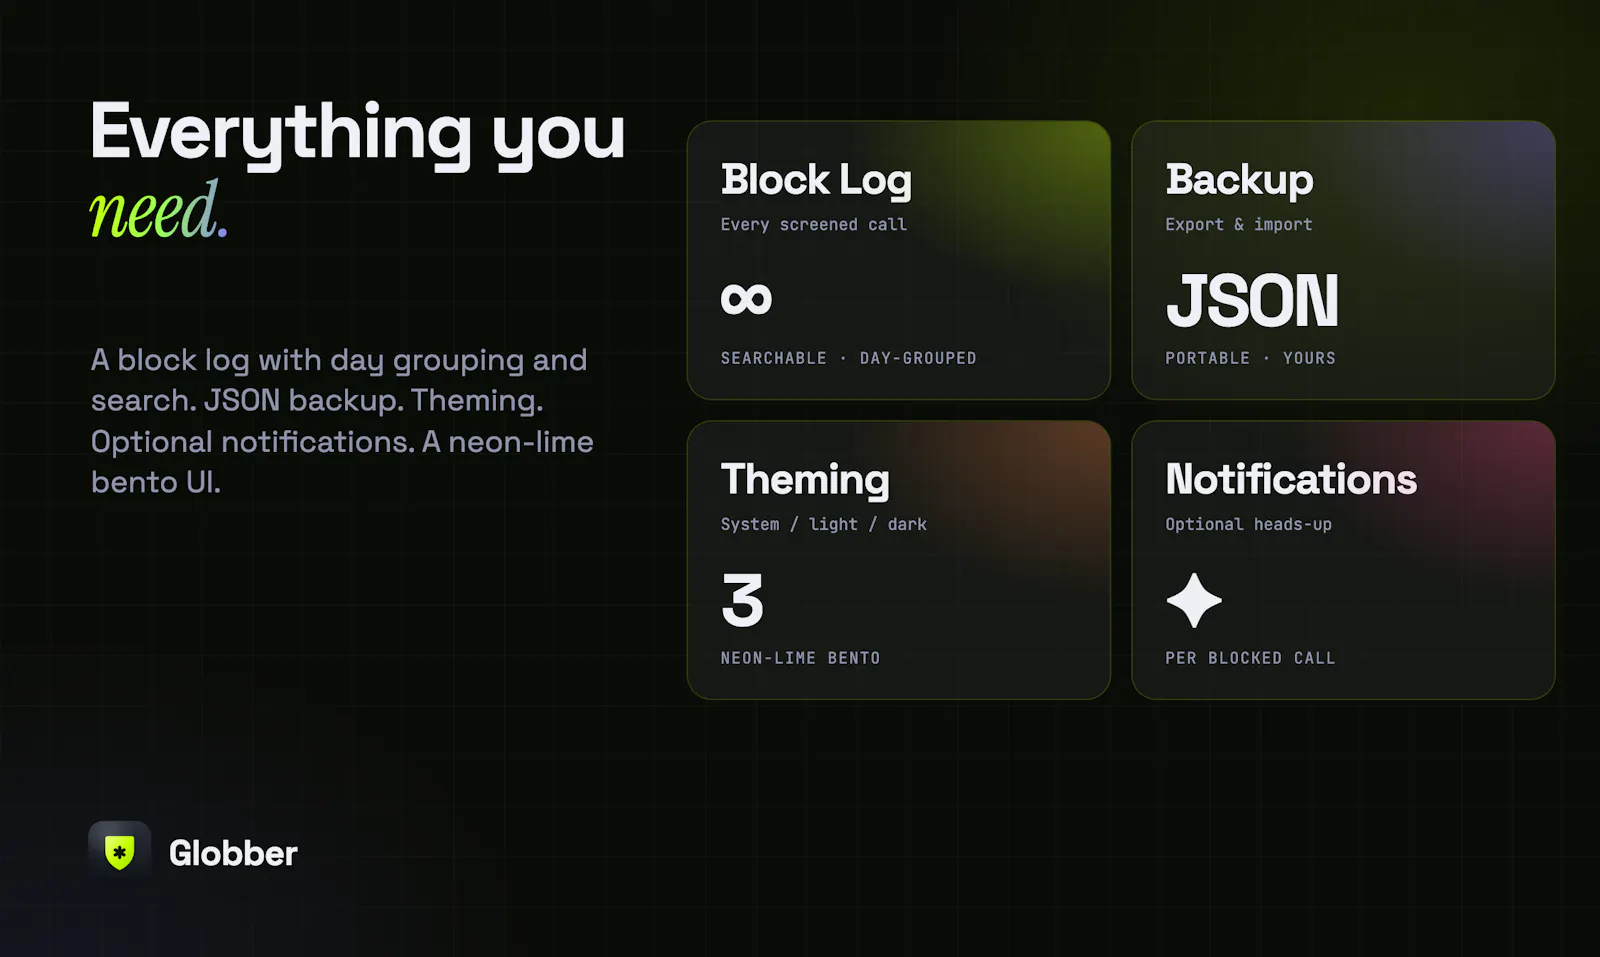Click the 'SEARCHABLE · DAY-GROUPED' label

(849, 358)
